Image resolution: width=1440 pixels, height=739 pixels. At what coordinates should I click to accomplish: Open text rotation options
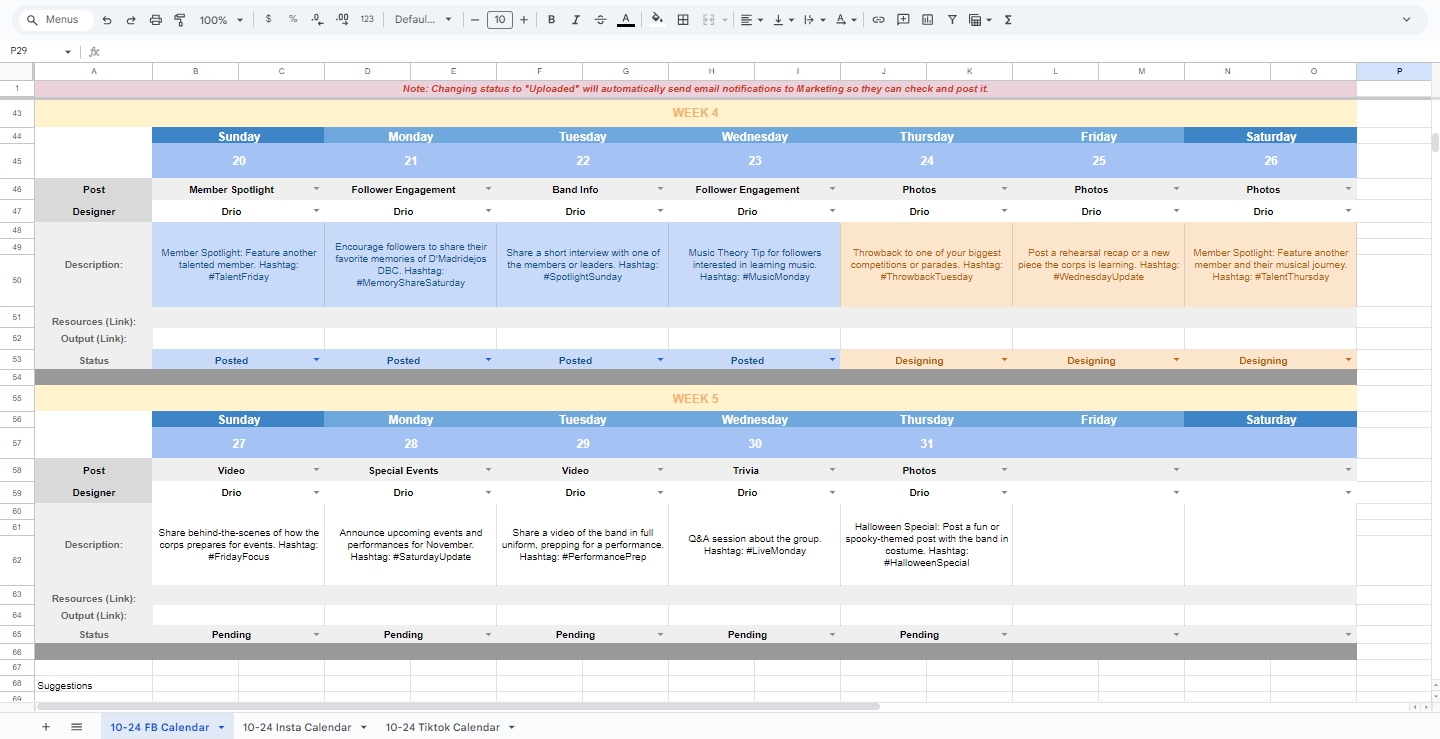[x=845, y=20]
